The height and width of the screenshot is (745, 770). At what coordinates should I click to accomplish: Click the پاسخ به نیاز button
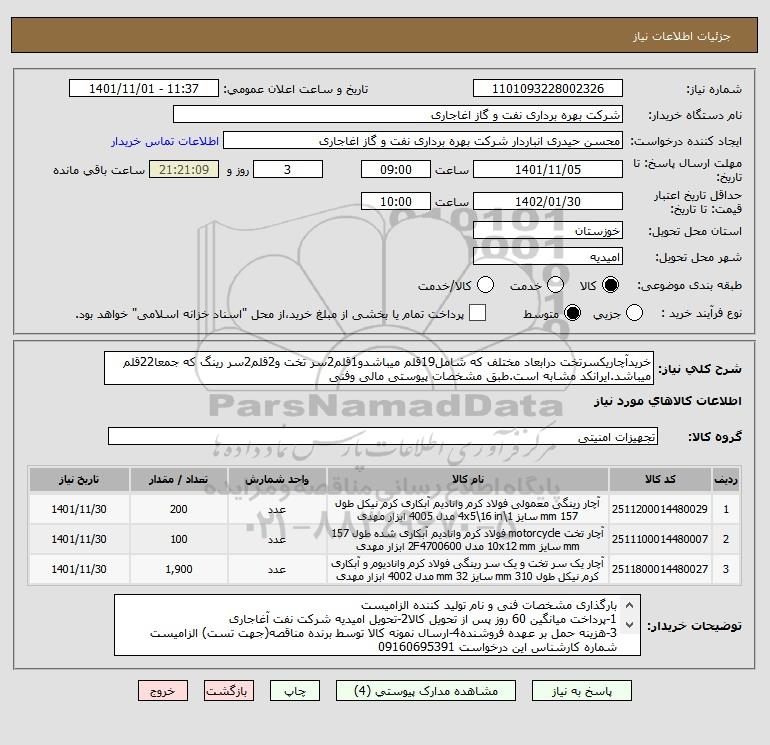click(x=582, y=691)
